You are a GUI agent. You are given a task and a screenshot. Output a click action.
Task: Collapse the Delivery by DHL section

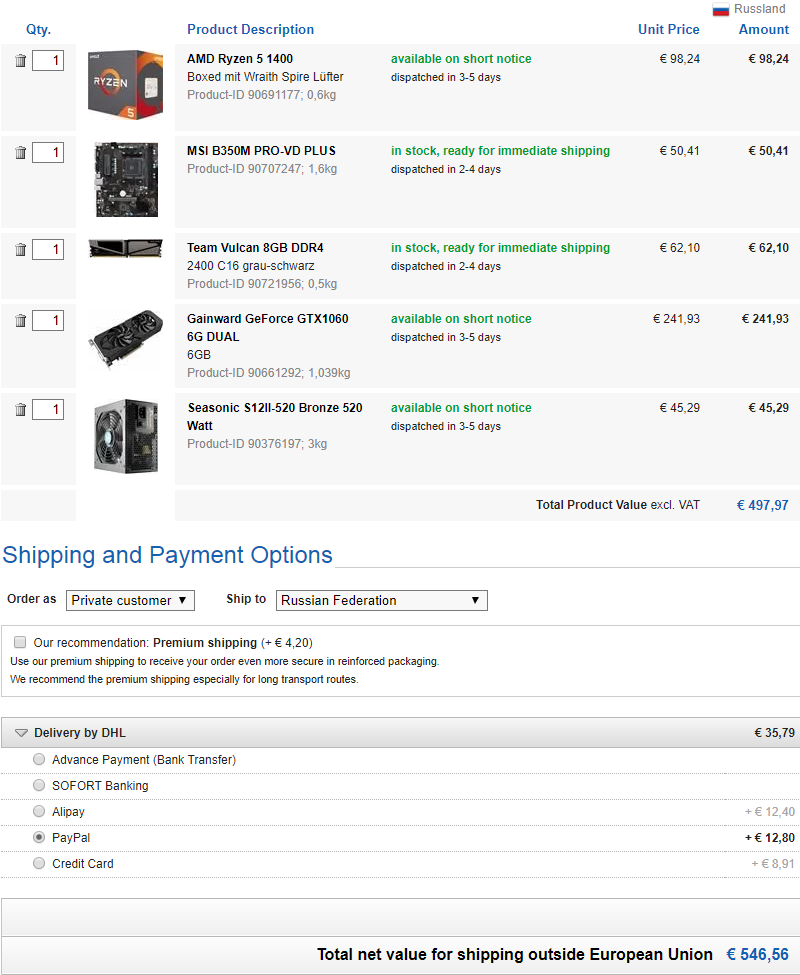(x=21, y=733)
